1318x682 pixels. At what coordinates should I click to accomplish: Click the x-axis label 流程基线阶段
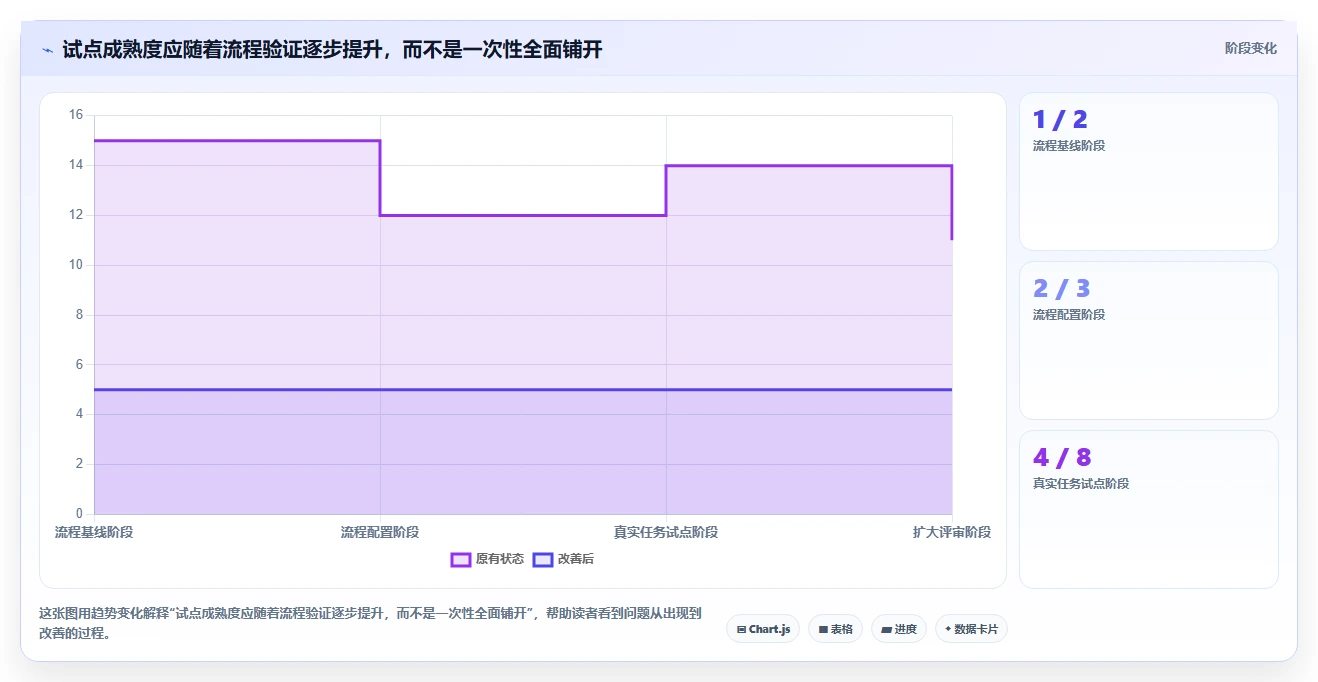pos(94,532)
